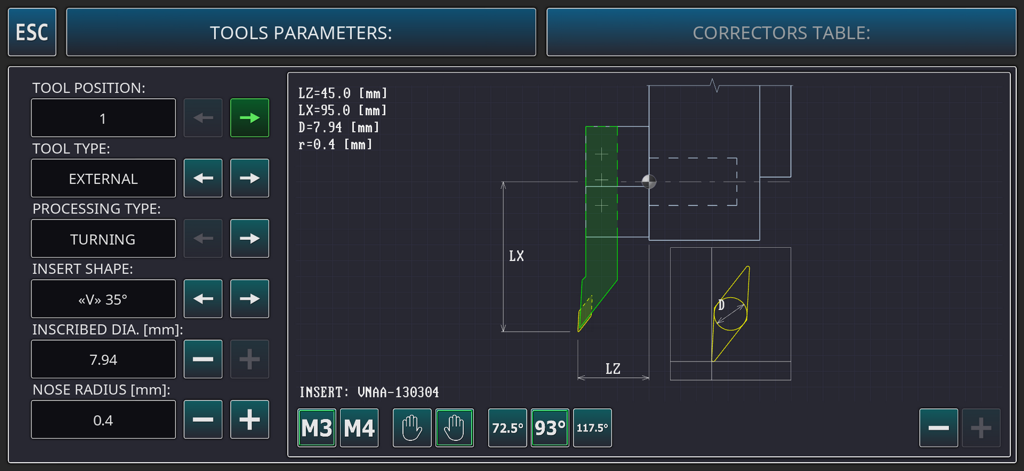Open the Correctors Table tab
Screen dimensions: 1024x471
tap(781, 32)
